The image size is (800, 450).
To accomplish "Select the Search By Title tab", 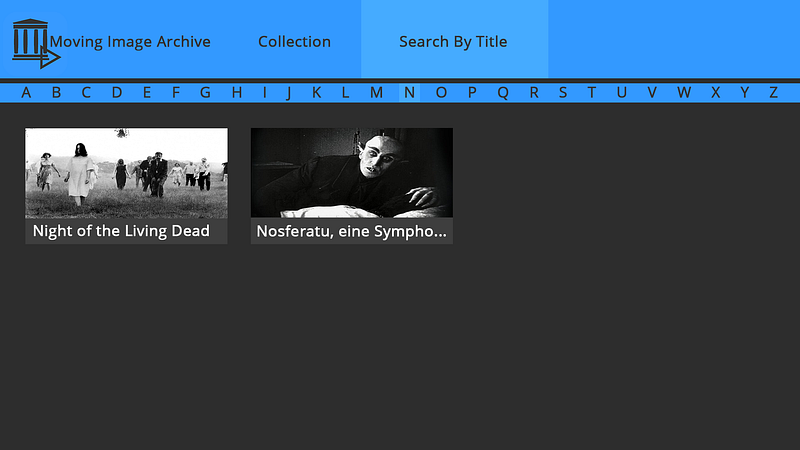I will coord(453,41).
